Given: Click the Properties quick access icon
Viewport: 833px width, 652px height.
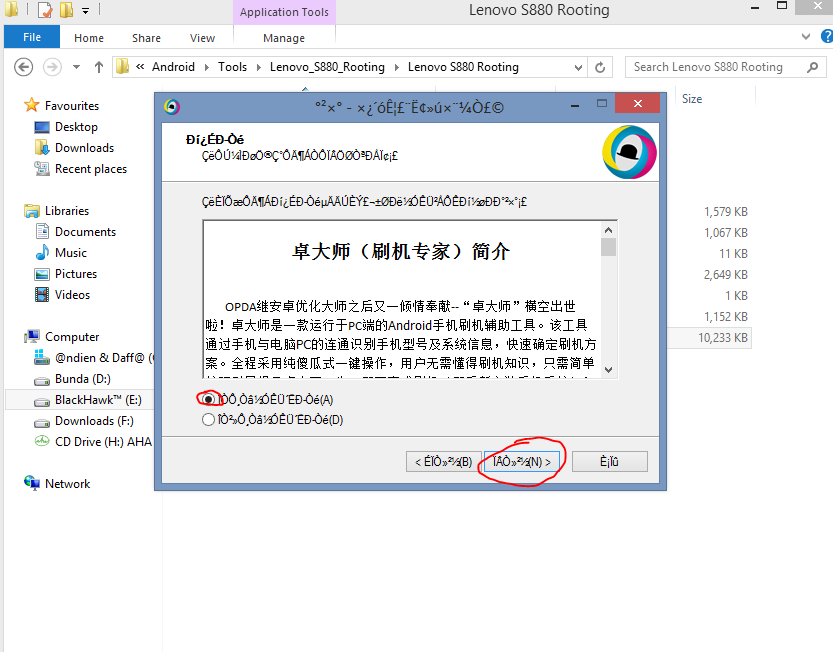Looking at the screenshot, I should 46,10.
